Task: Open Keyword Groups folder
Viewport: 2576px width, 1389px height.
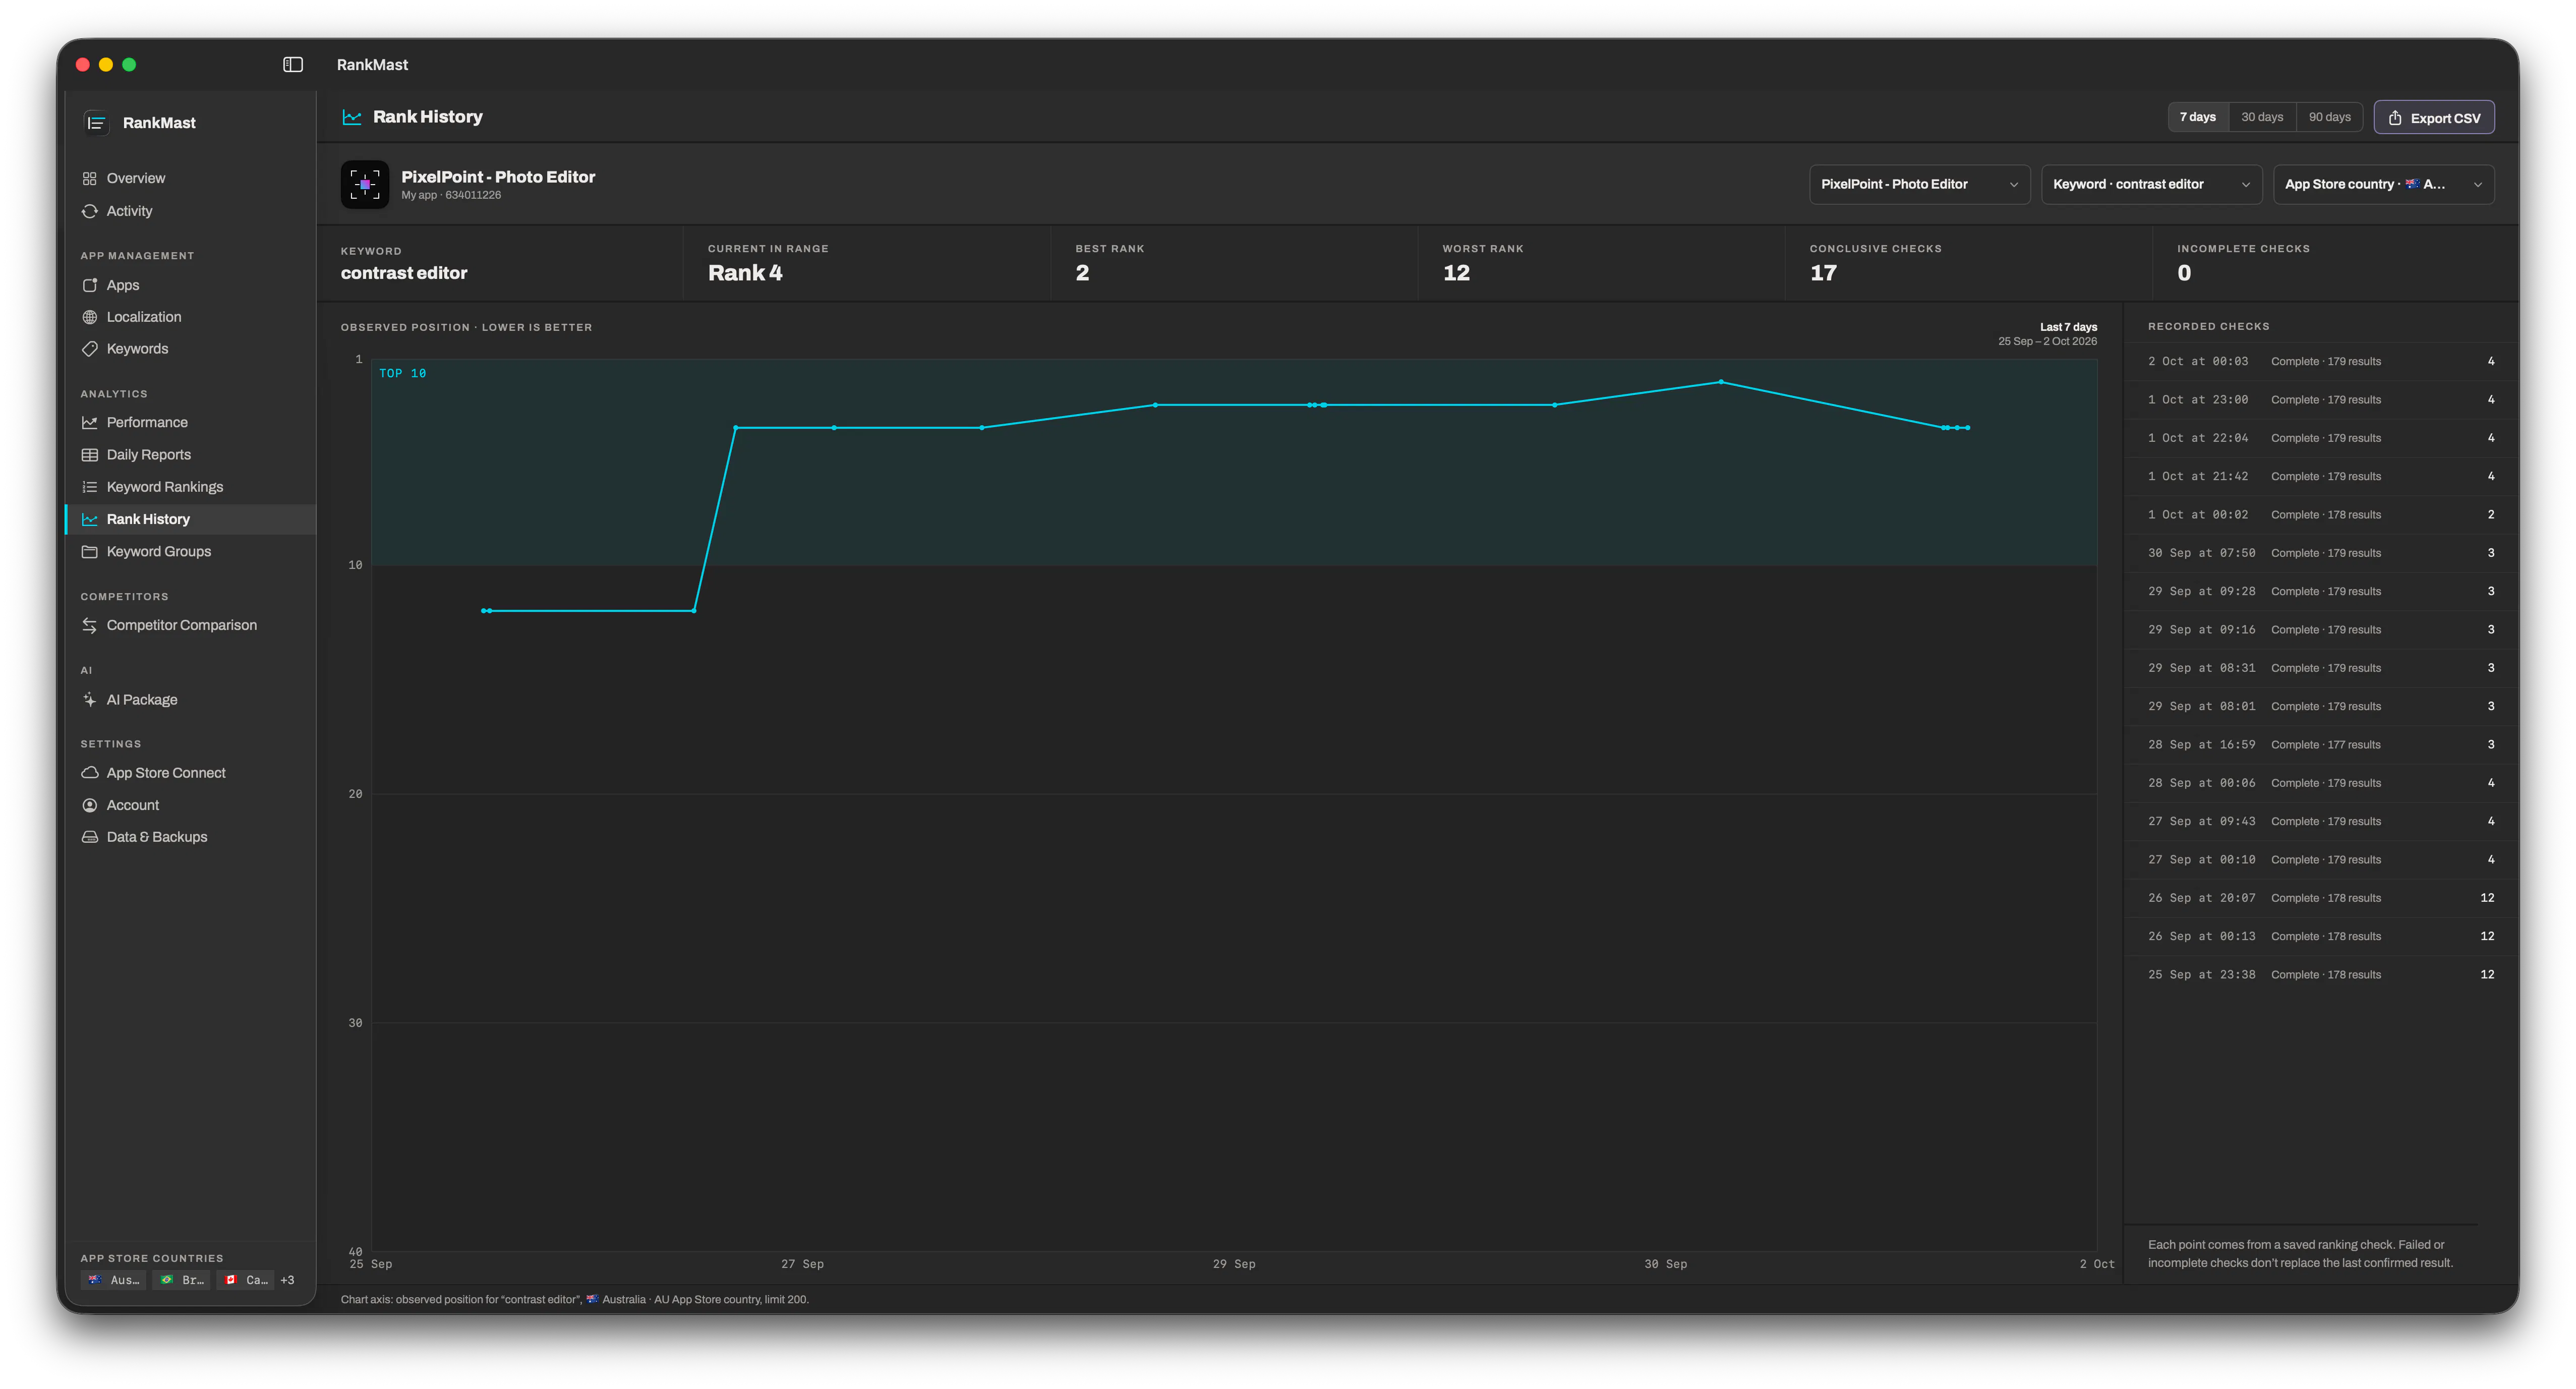Action: [x=190, y=551]
